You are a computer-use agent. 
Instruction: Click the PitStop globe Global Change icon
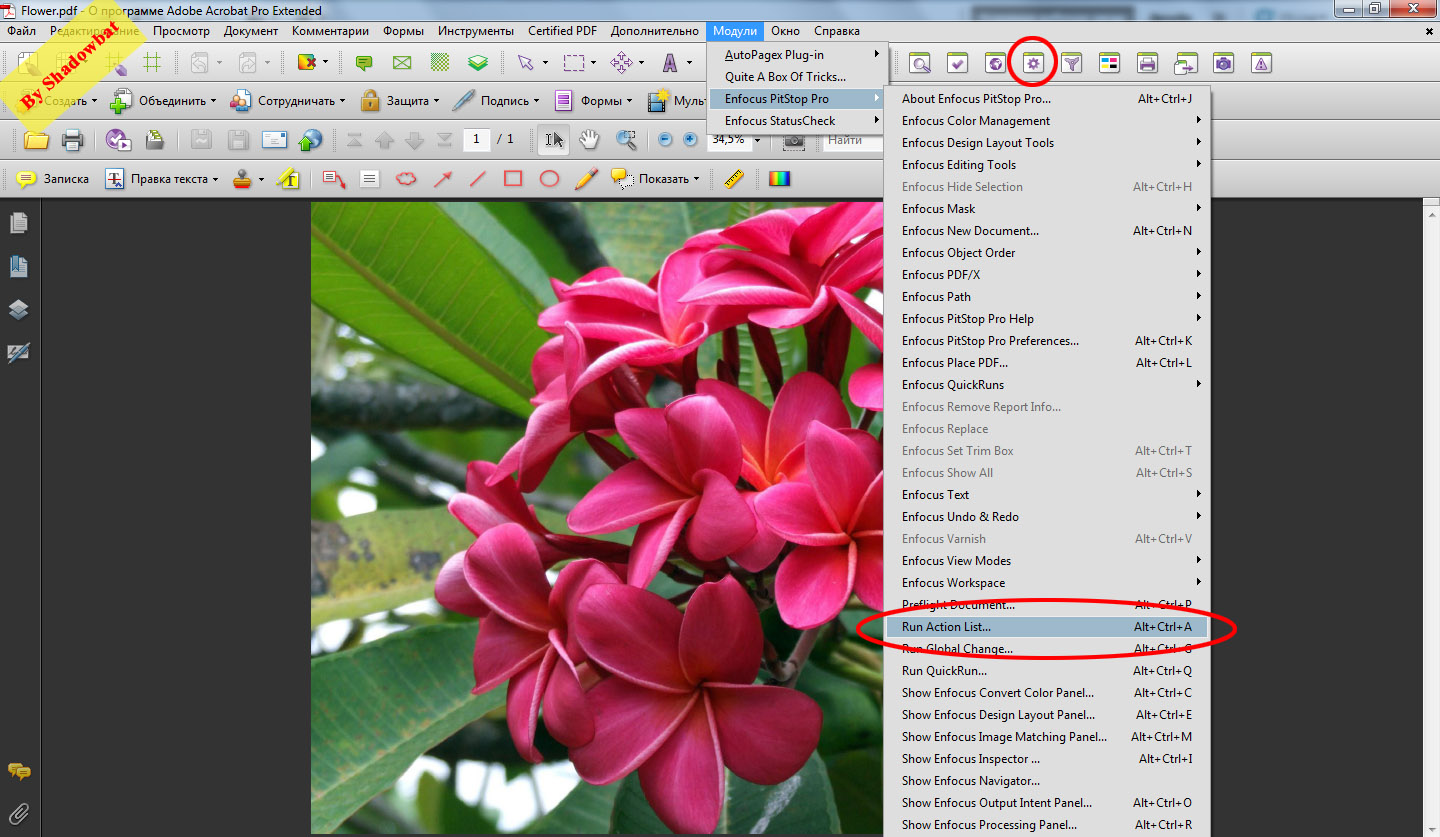click(x=995, y=63)
